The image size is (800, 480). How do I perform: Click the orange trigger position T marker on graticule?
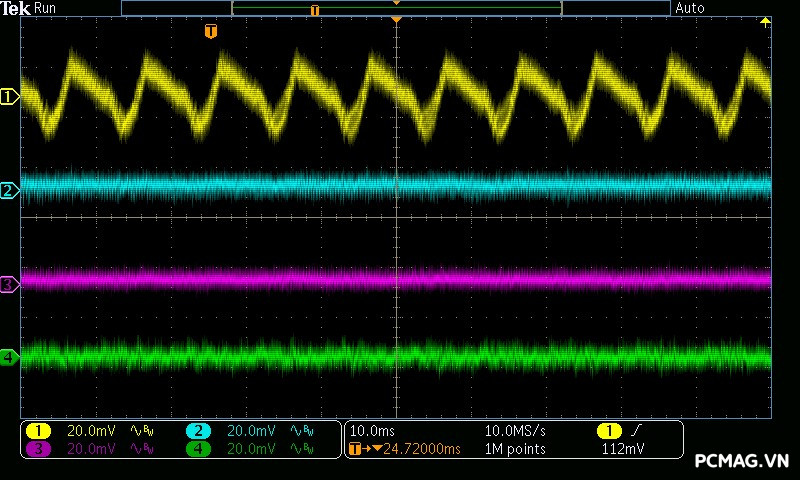(x=210, y=32)
